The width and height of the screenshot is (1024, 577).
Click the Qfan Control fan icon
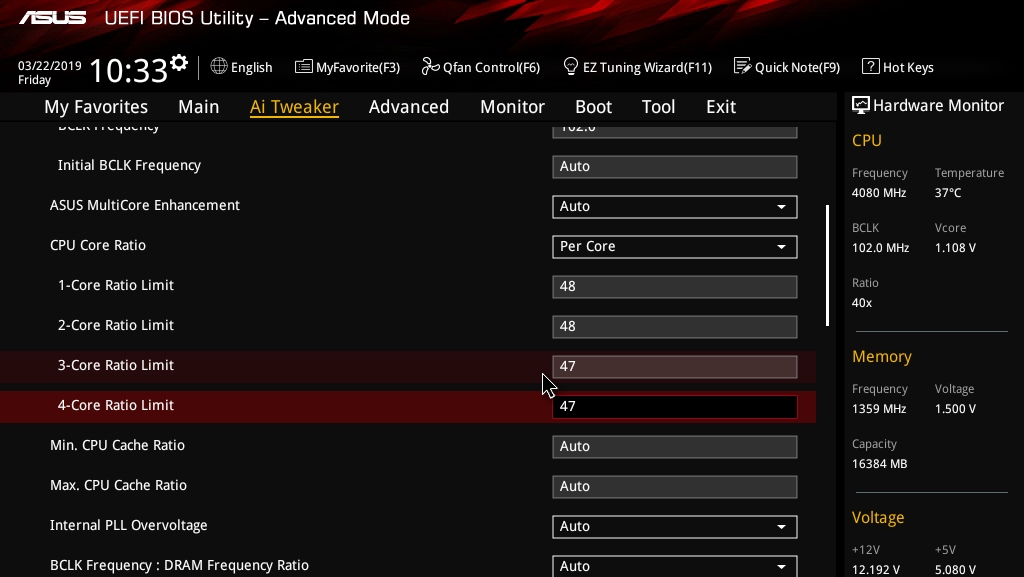coord(430,66)
